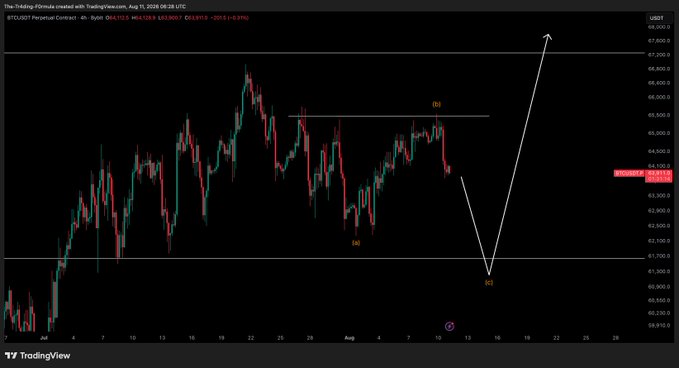Screen dimensions: 679x368
Task: Click the low value 63,900.7 in legend
Action: tap(170, 18)
